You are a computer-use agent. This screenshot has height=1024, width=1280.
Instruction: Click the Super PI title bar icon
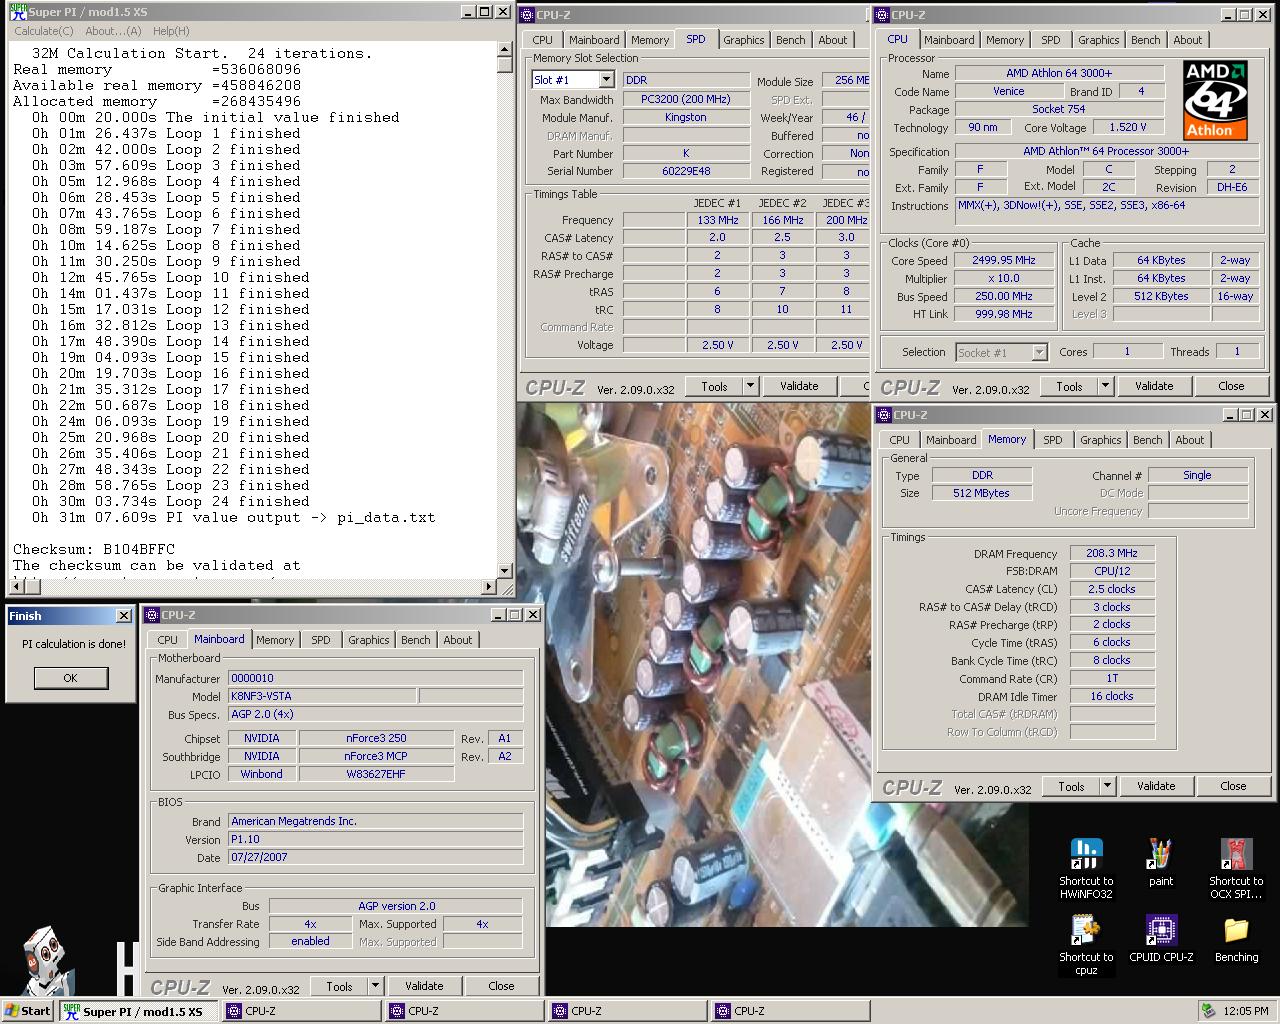[16, 12]
